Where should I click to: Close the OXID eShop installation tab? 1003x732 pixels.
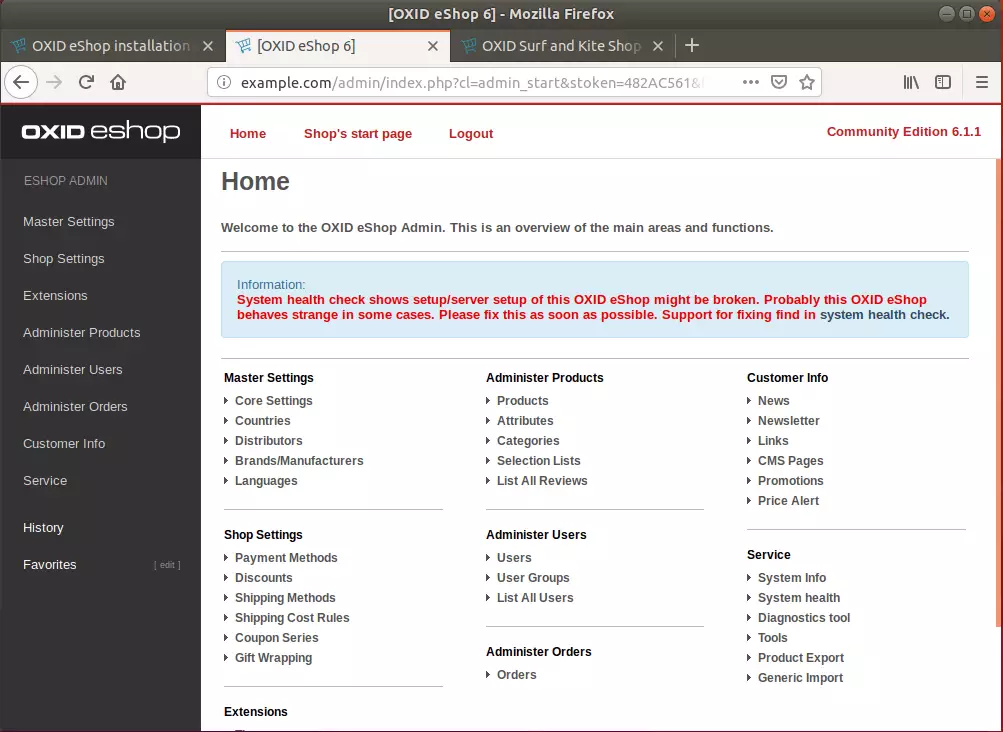[x=208, y=46]
